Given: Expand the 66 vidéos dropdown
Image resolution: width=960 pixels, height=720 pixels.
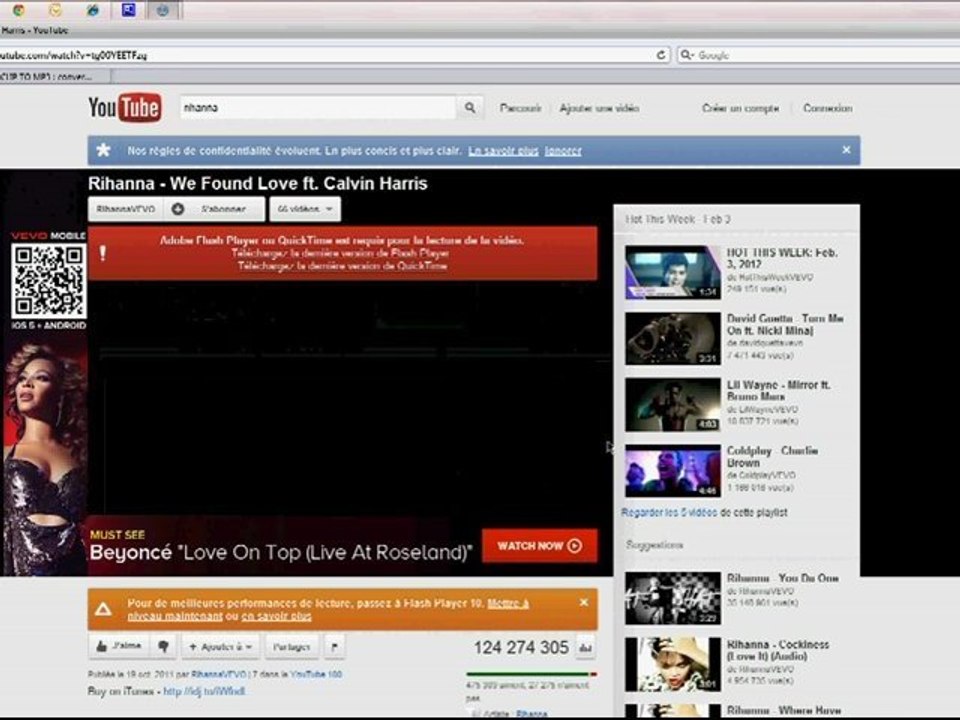Looking at the screenshot, I should point(305,209).
